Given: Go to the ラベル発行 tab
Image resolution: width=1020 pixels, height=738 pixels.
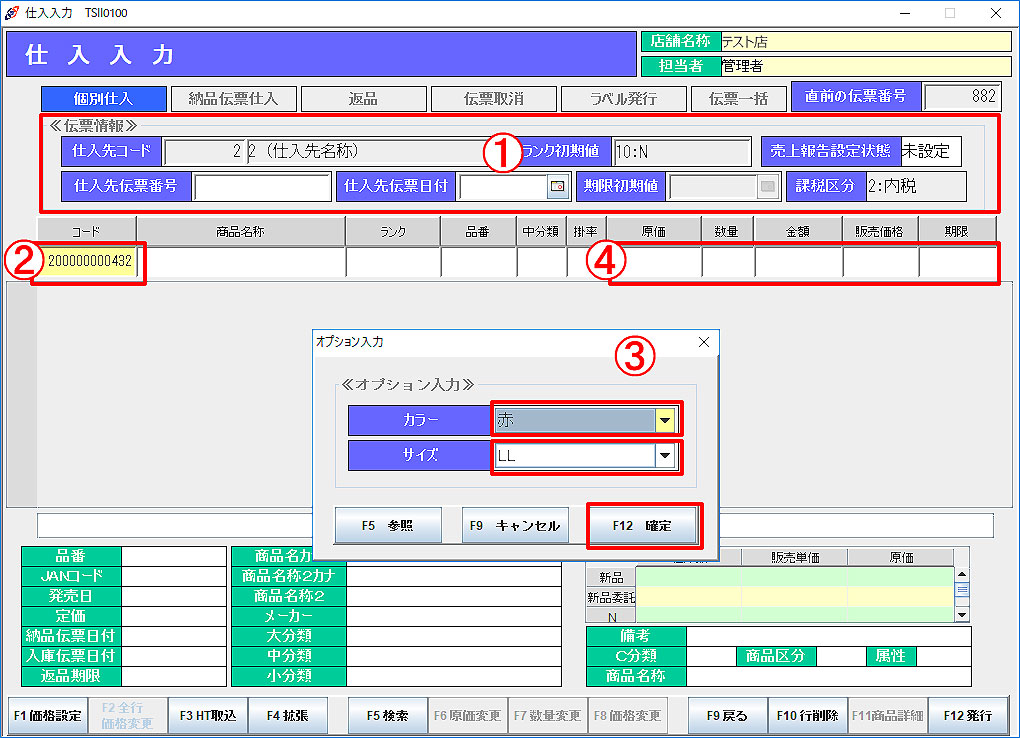Looking at the screenshot, I should [x=623, y=99].
